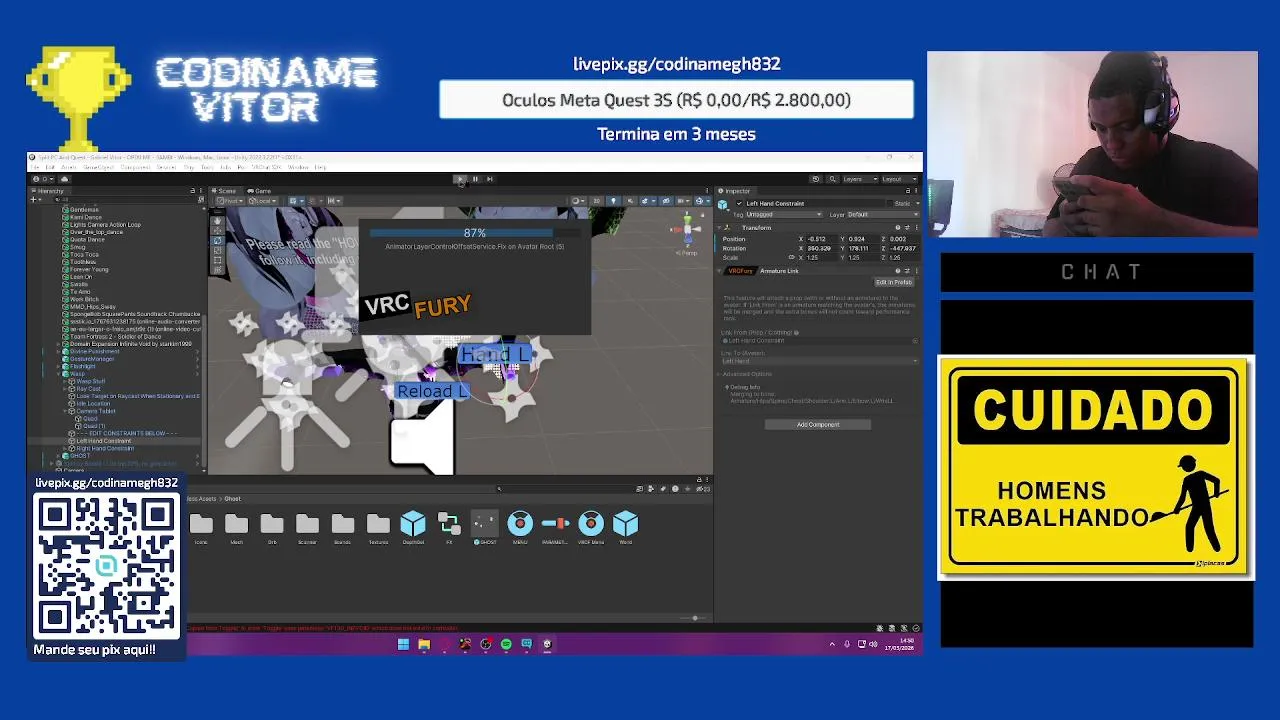Click the Pause button in Unity toolbar
Viewport: 1280px width, 720px height.
(x=475, y=179)
